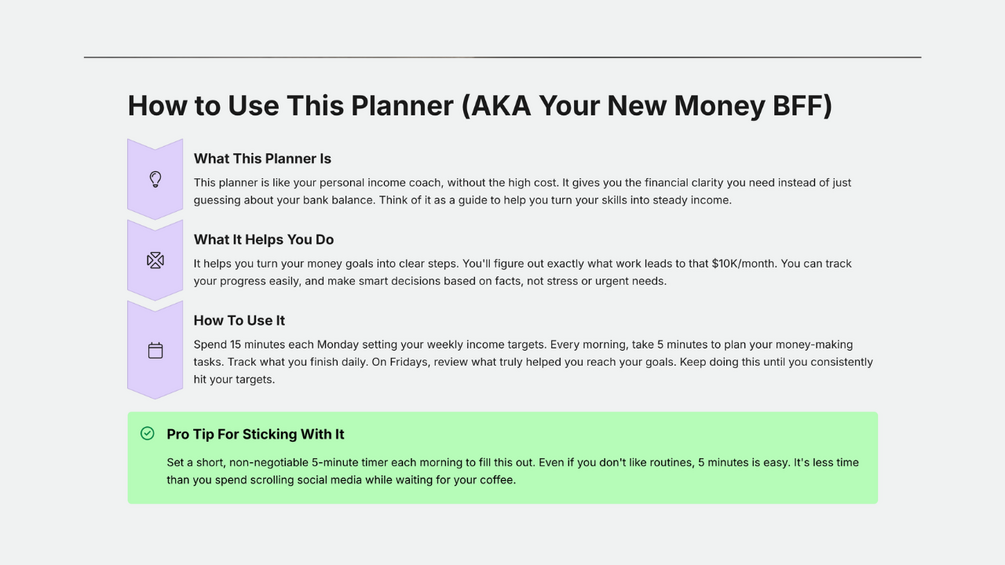Click the paragraph starting 'This planner is like'
The height and width of the screenshot is (565, 1005).
pos(522,191)
